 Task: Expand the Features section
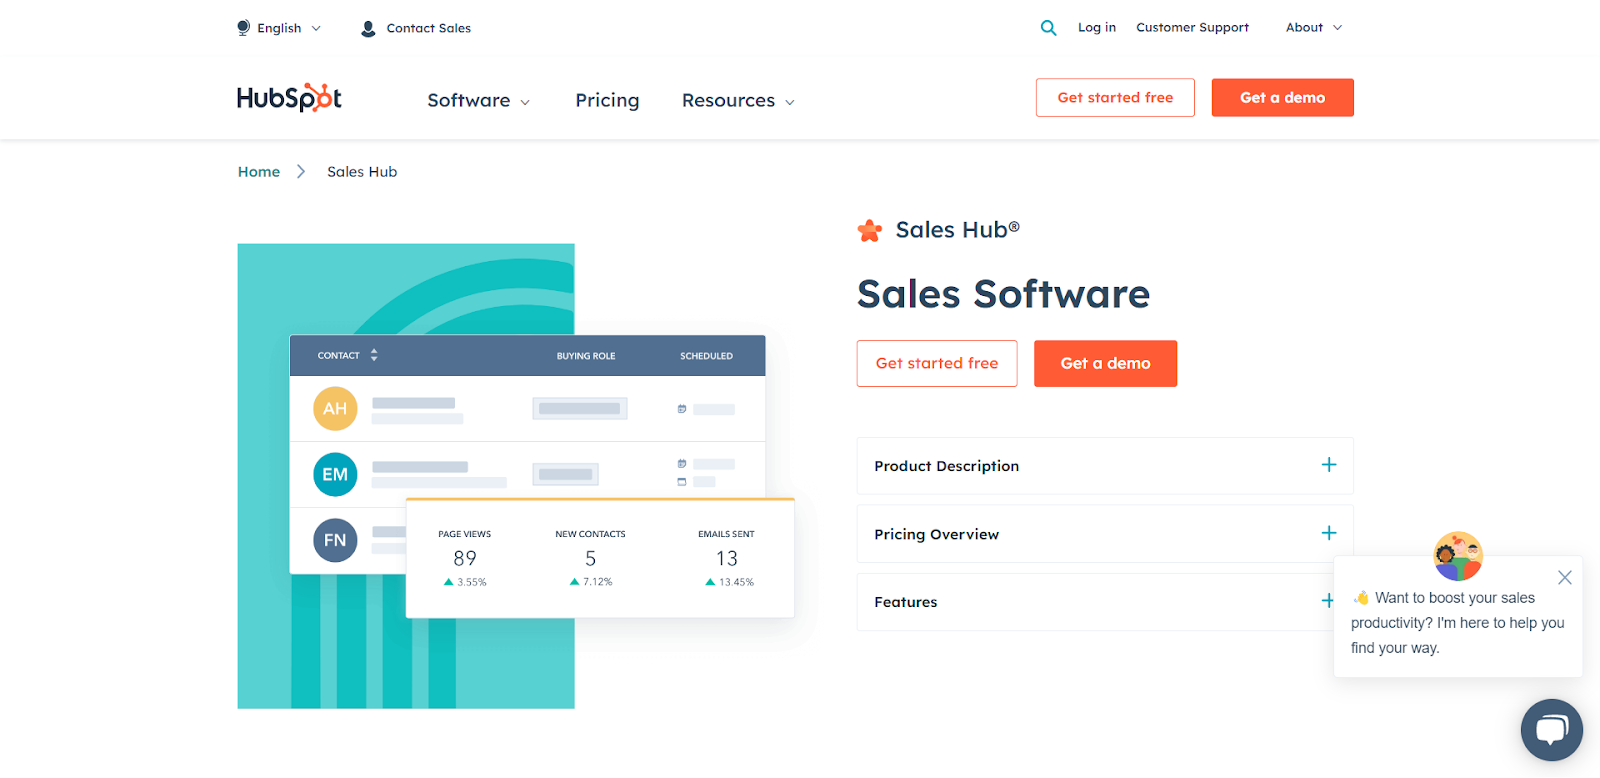click(x=1105, y=602)
